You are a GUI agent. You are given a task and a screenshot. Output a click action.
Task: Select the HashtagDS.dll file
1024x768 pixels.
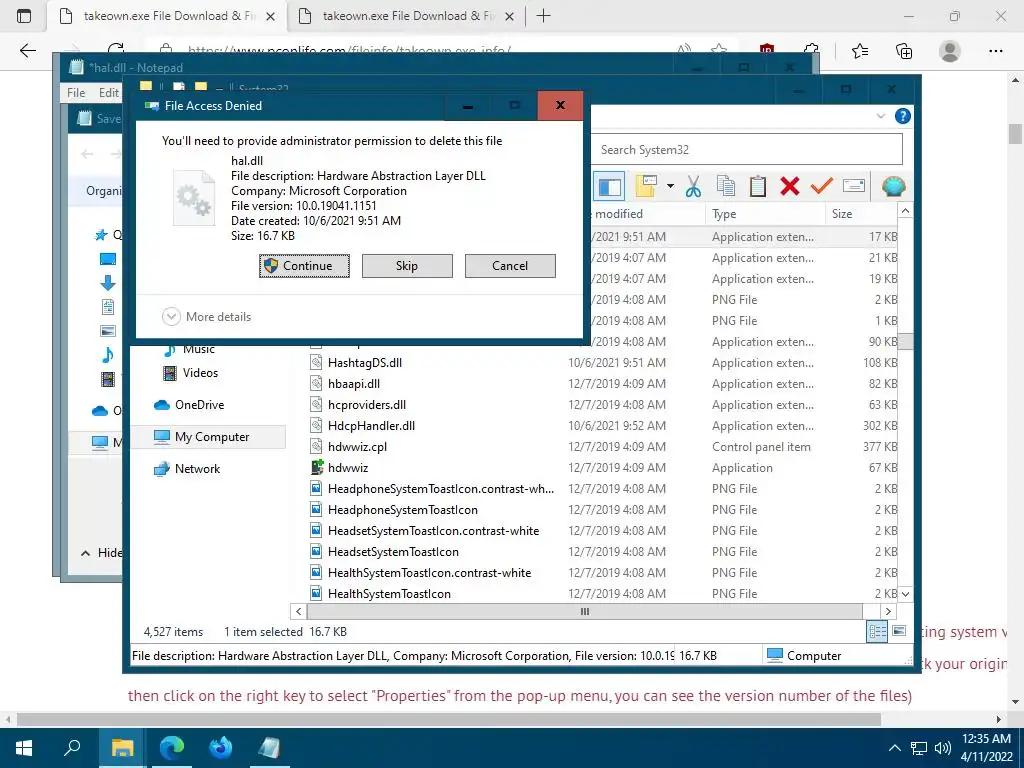pyautogui.click(x=364, y=362)
